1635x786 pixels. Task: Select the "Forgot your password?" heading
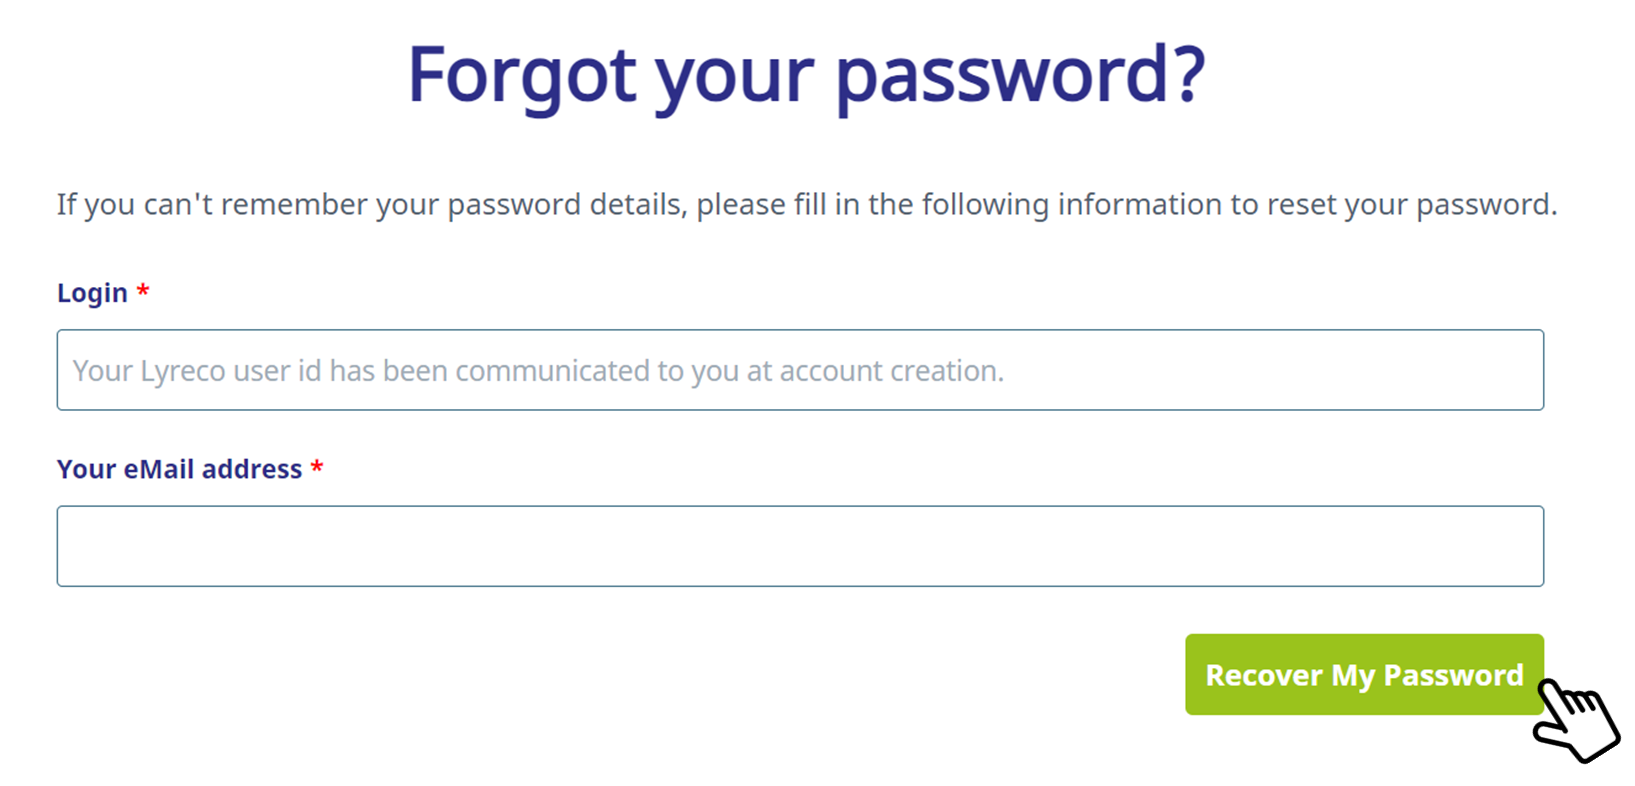pos(806,76)
